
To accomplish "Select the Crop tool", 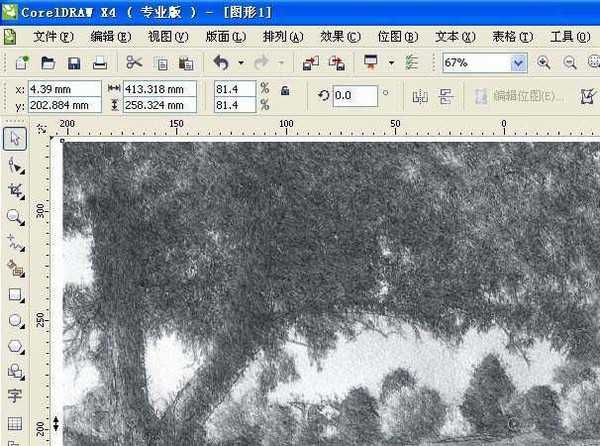I will (16, 191).
